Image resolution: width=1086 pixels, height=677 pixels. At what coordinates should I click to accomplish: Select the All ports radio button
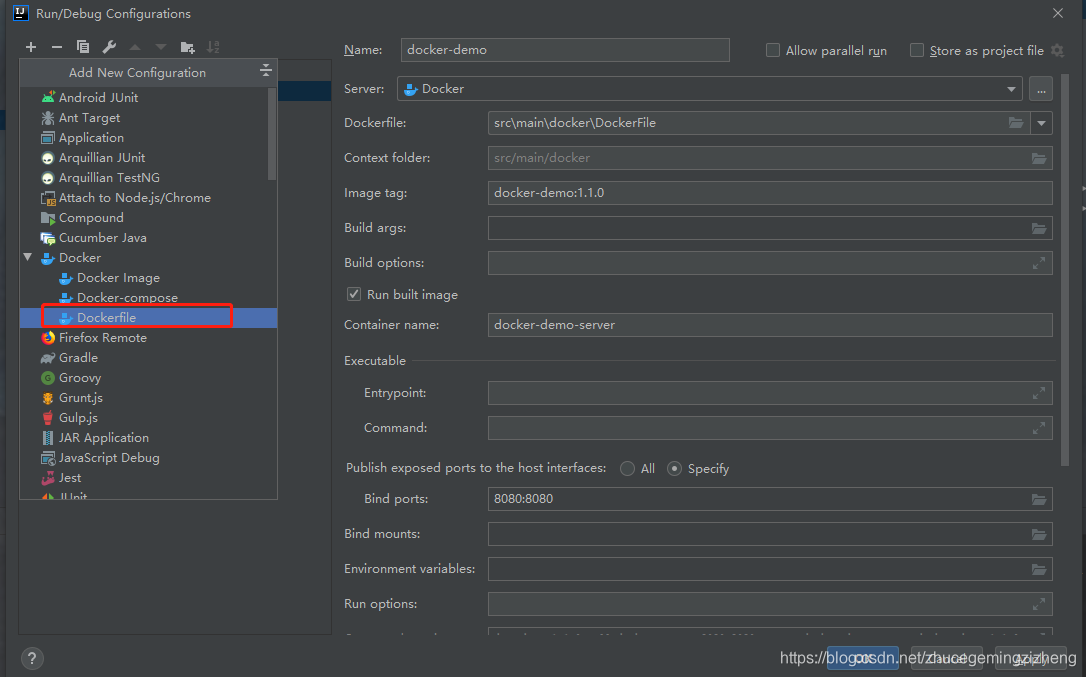tap(627, 469)
